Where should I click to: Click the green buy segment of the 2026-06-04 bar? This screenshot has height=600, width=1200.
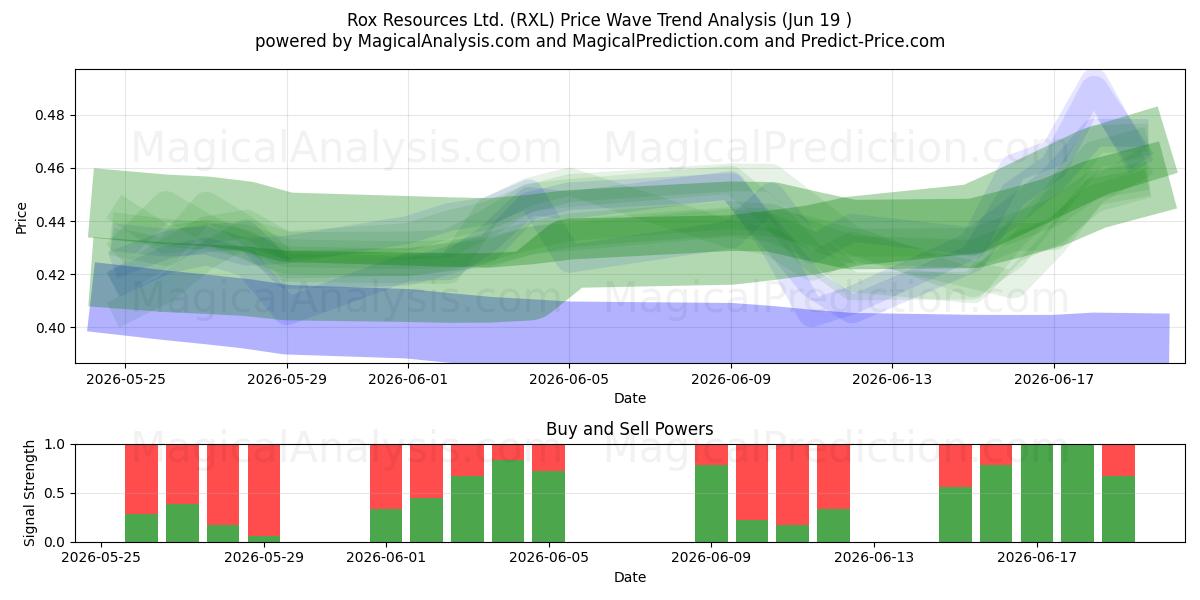coord(508,501)
